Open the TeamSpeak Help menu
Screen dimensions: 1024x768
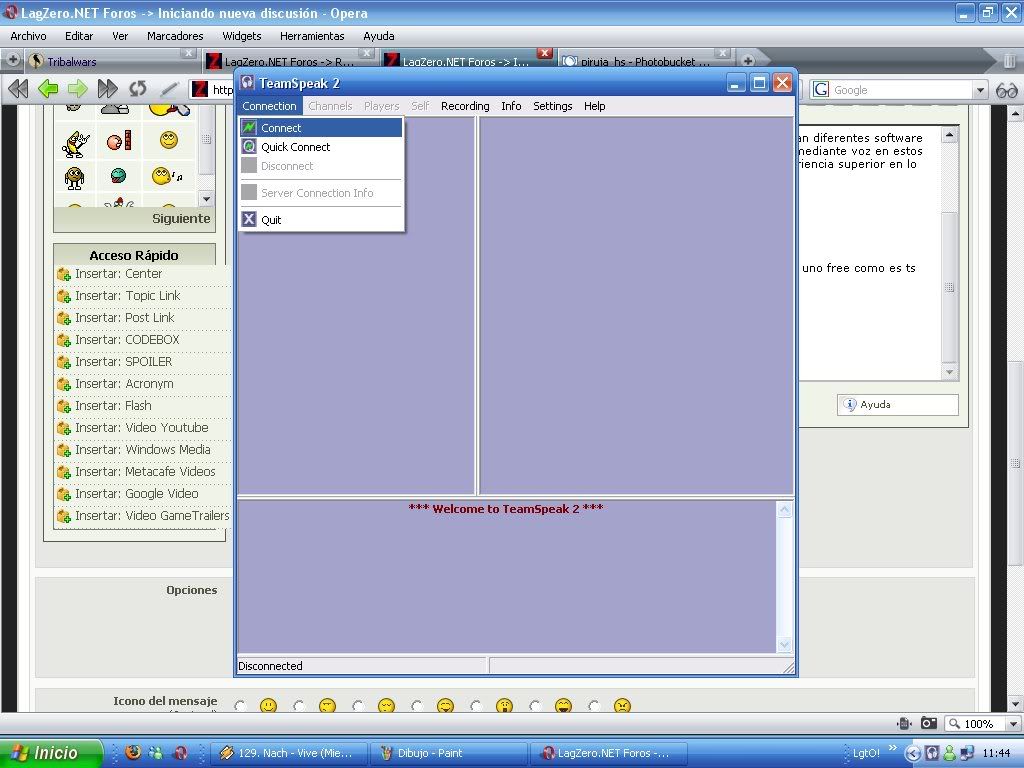[x=594, y=106]
